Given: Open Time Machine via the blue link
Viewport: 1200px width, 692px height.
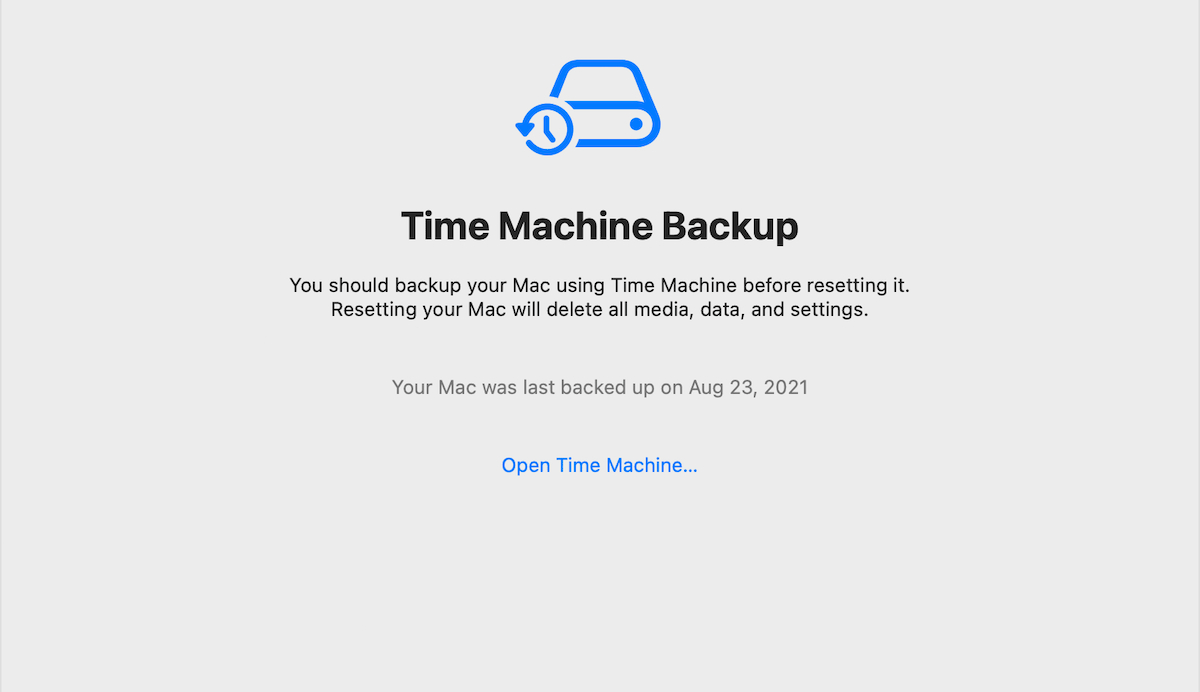Looking at the screenshot, I should tap(599, 465).
